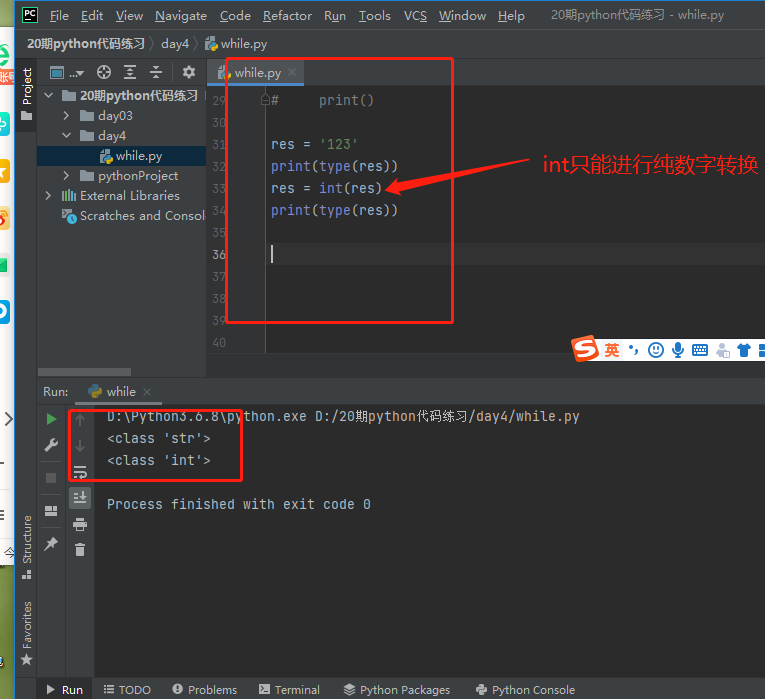Image resolution: width=765 pixels, height=699 pixels.
Task: Toggle Scroll to End in Run console
Action: pyautogui.click(x=80, y=498)
